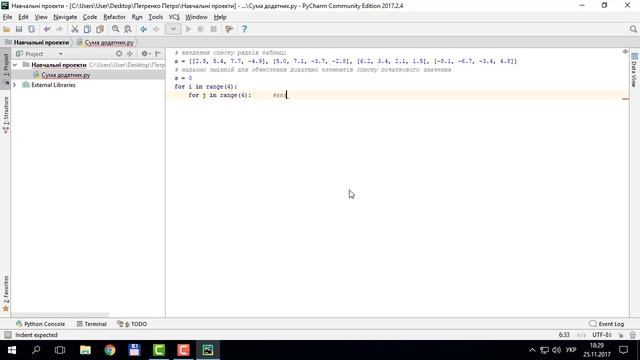Open Replace with the second magnifier icon
Image resolution: width=640 pixels, height=360 pixels.
point(128,29)
